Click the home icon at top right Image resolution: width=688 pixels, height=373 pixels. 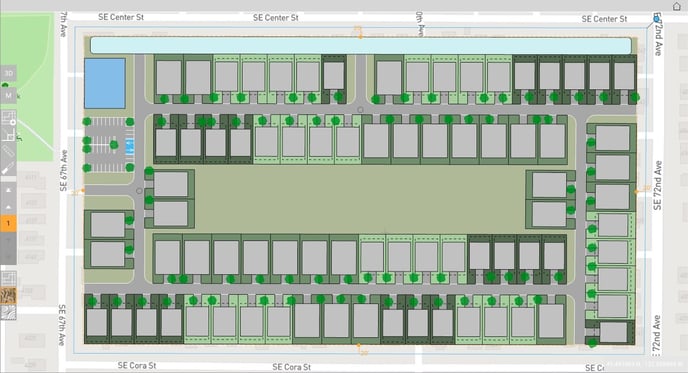(x=676, y=6)
